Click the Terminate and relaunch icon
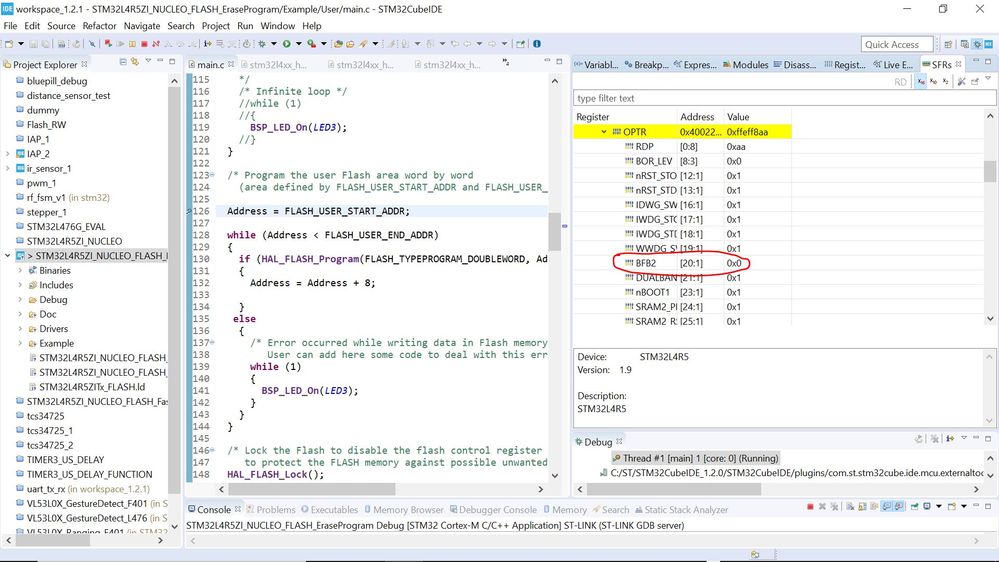Image resolution: width=999 pixels, height=562 pixels. [x=108, y=44]
